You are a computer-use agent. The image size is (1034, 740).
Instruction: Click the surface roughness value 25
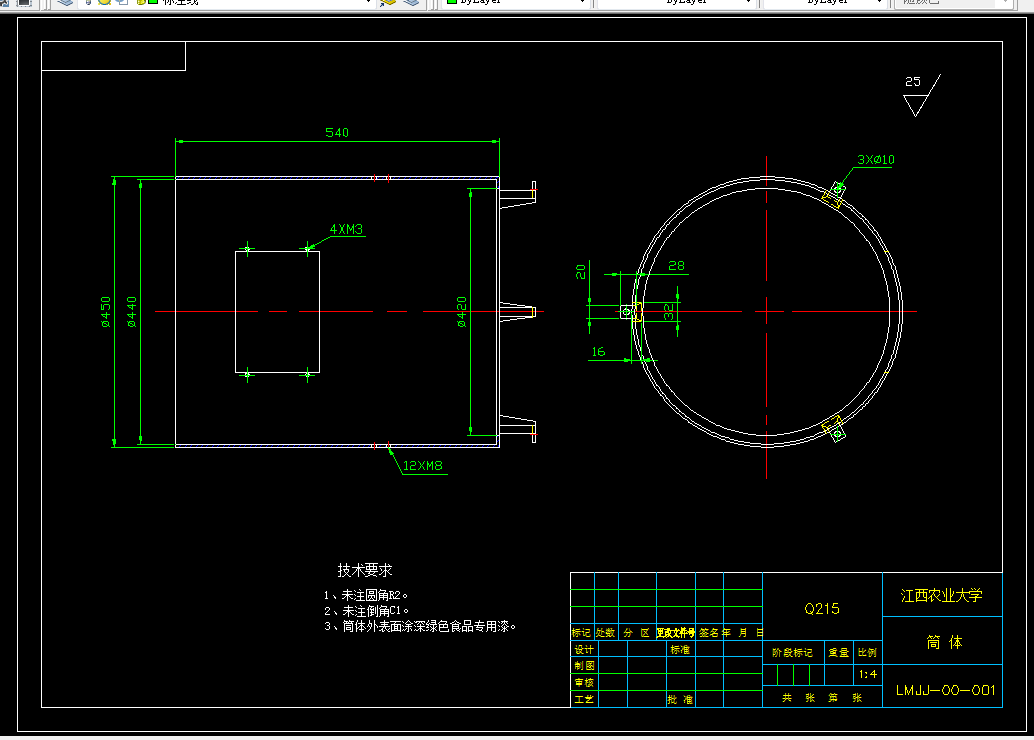tap(913, 82)
